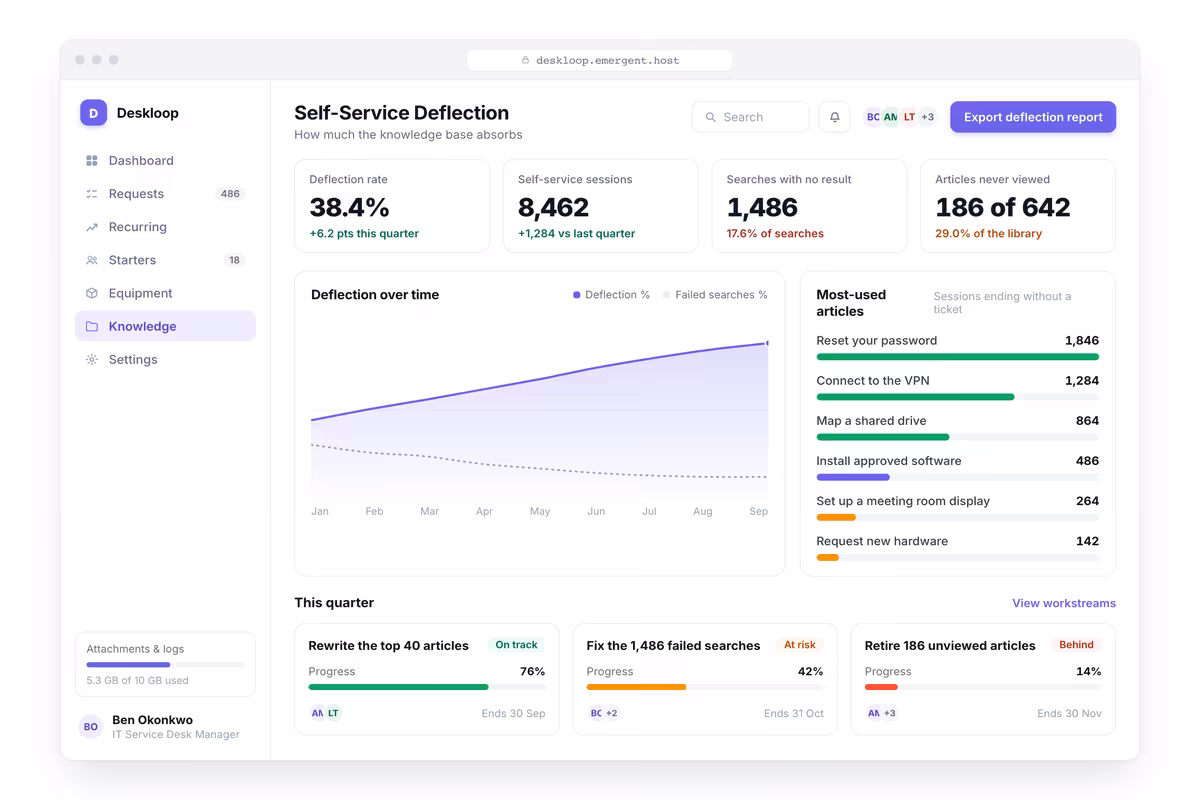Open the Articles never viewed card
Screen dimensions: 1200x800
(x=1018, y=206)
